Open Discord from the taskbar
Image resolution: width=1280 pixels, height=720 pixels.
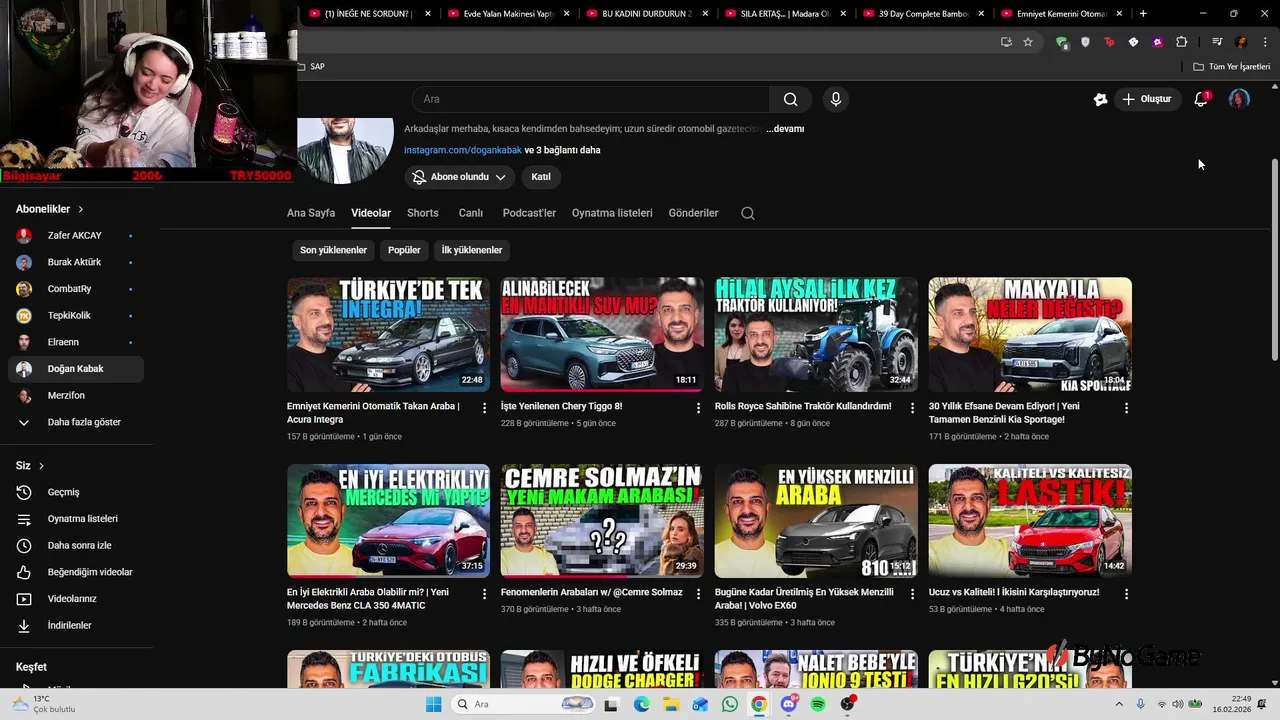(788, 704)
